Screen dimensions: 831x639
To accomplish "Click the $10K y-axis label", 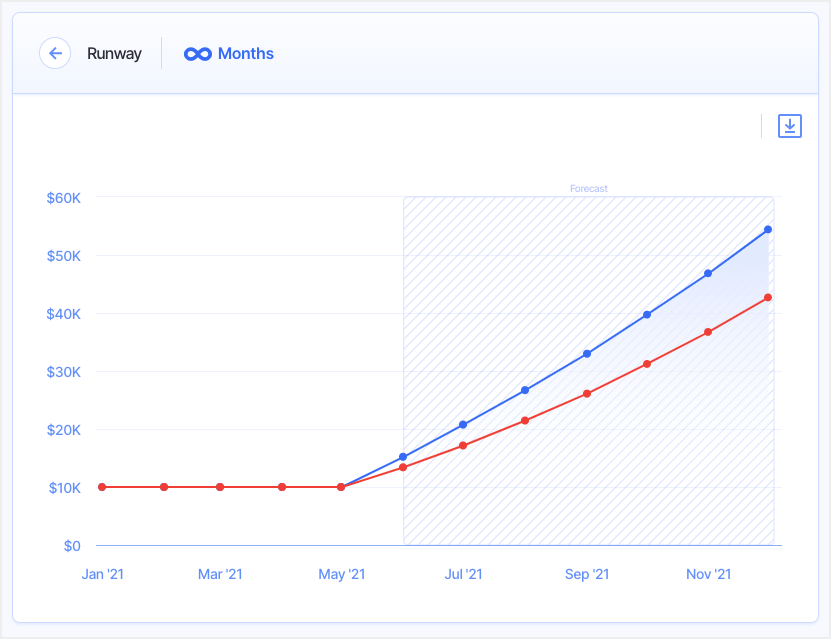I will click(64, 488).
